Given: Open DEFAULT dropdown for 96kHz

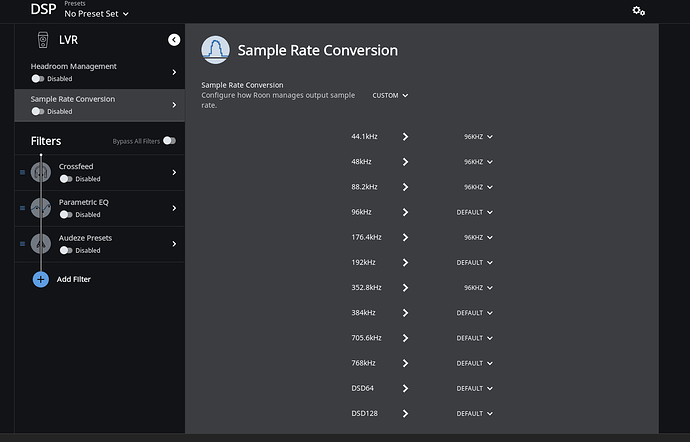Looking at the screenshot, I should (474, 212).
